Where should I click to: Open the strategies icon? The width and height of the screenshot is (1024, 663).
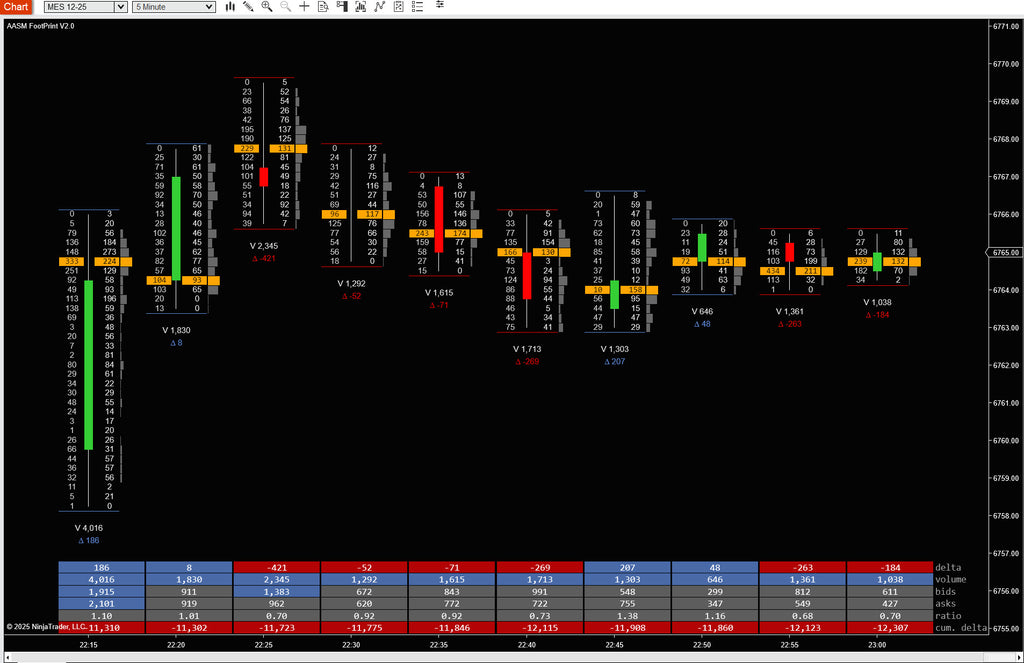tap(398, 7)
